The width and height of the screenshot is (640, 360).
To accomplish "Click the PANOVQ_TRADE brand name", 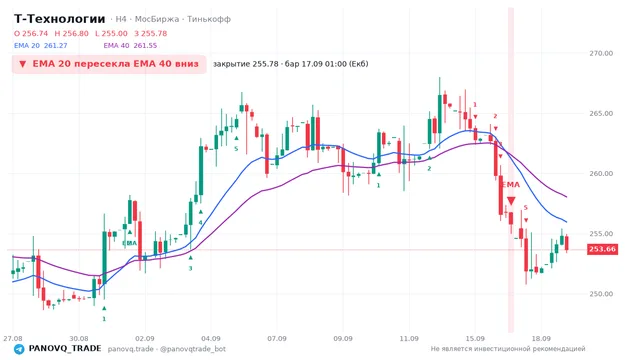I will point(65,349).
